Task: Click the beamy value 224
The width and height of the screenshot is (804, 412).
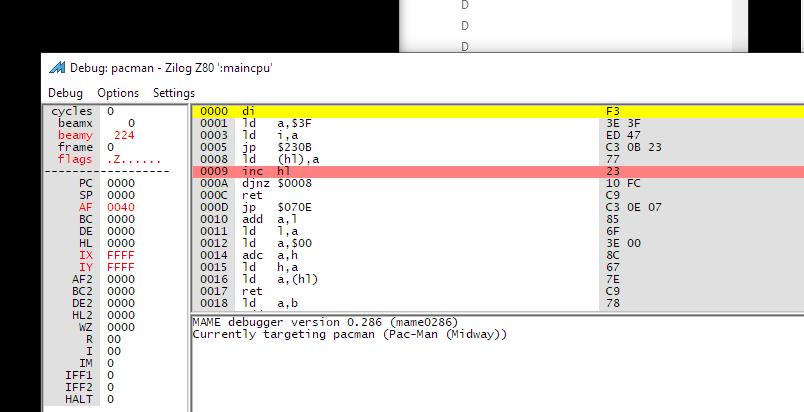Action: [x=124, y=135]
